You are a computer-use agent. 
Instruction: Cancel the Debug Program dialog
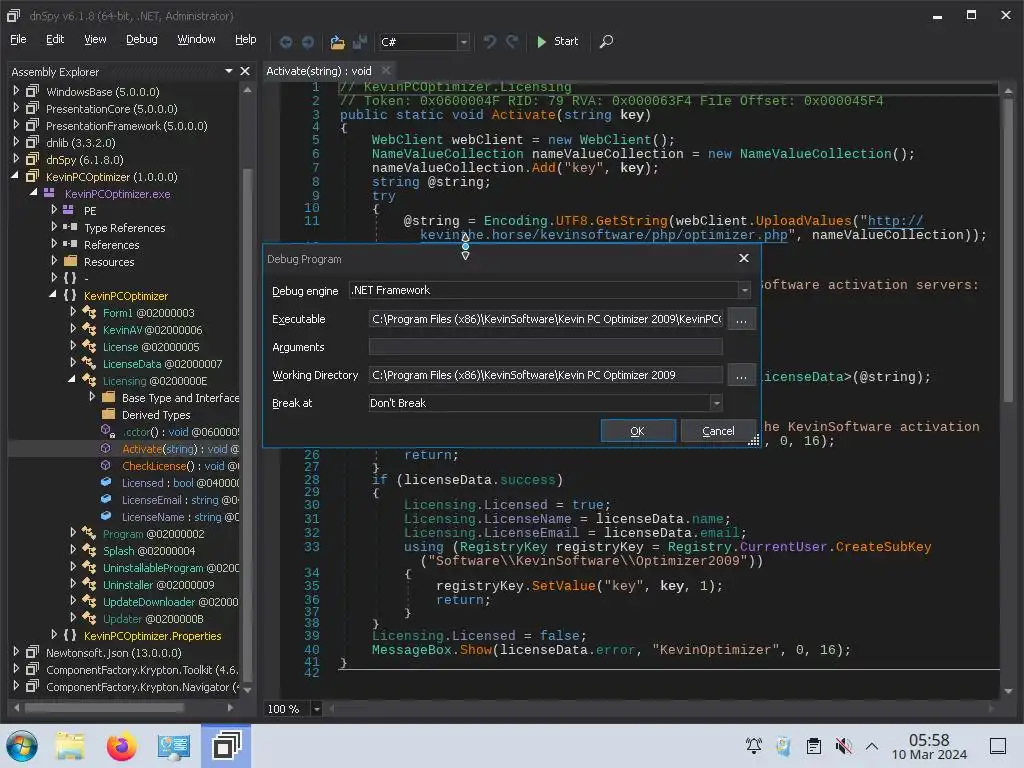pyautogui.click(x=718, y=431)
